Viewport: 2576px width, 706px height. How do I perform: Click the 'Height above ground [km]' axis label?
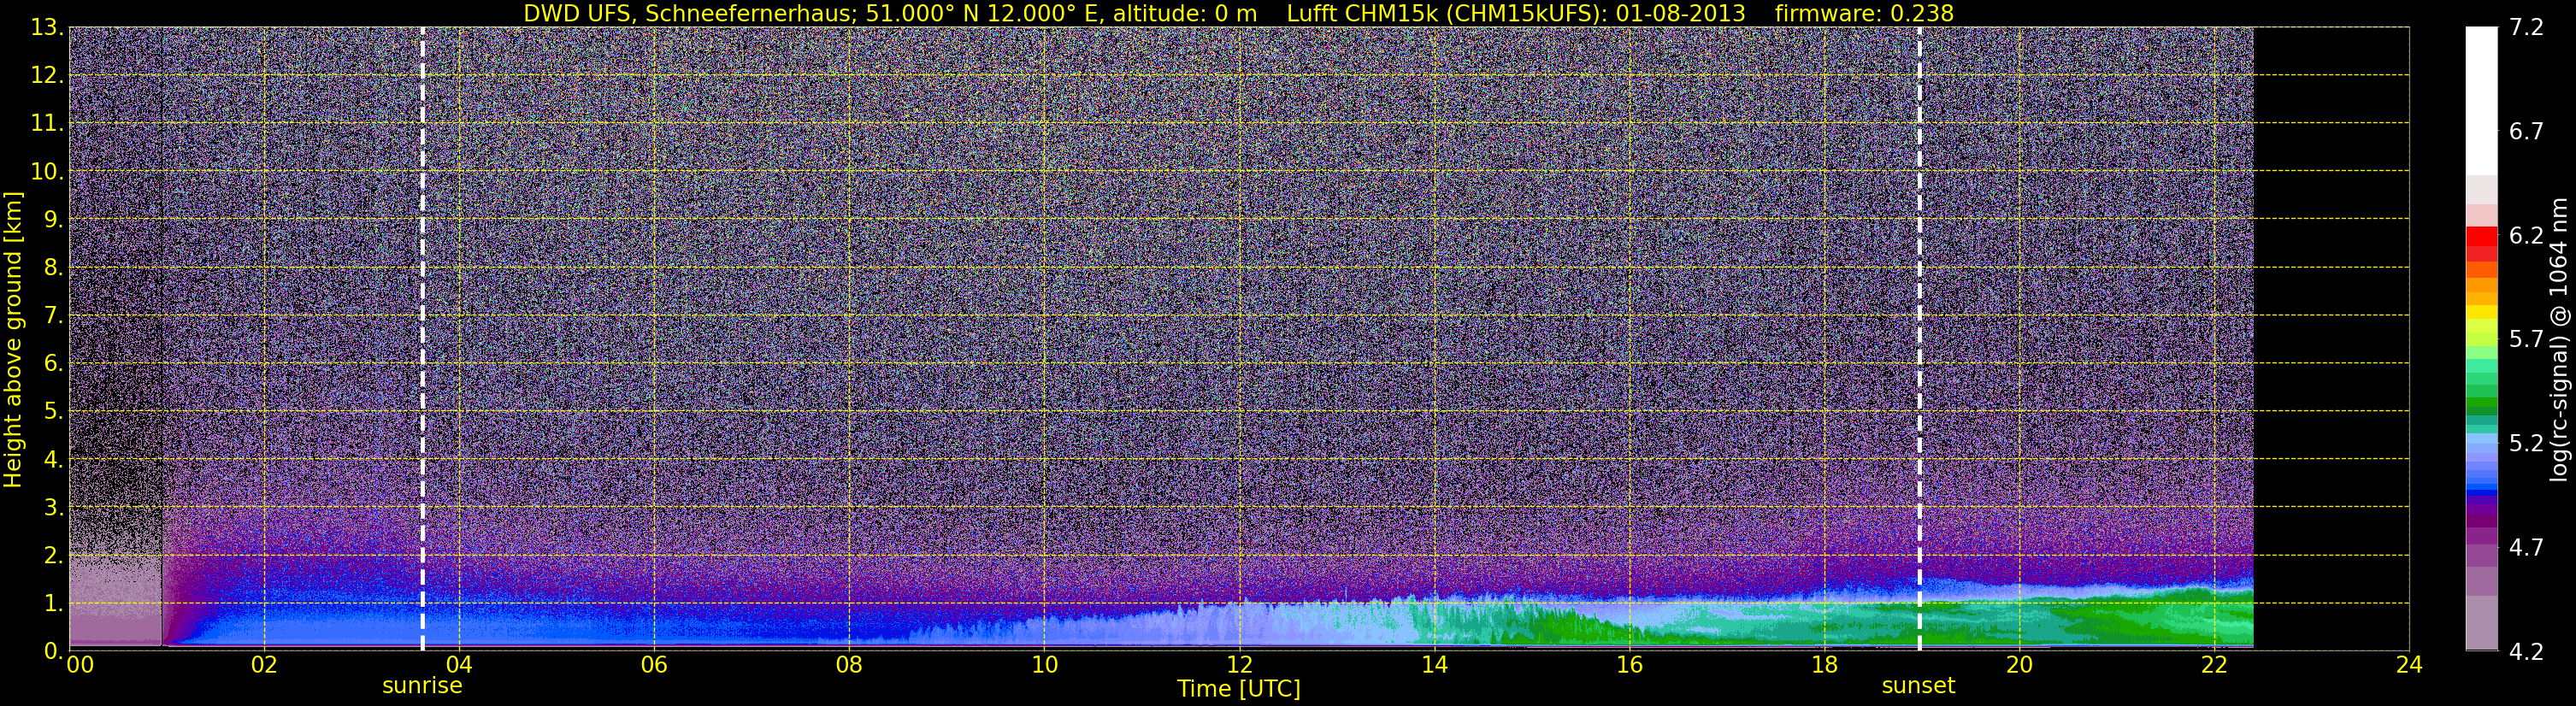click(x=13, y=340)
